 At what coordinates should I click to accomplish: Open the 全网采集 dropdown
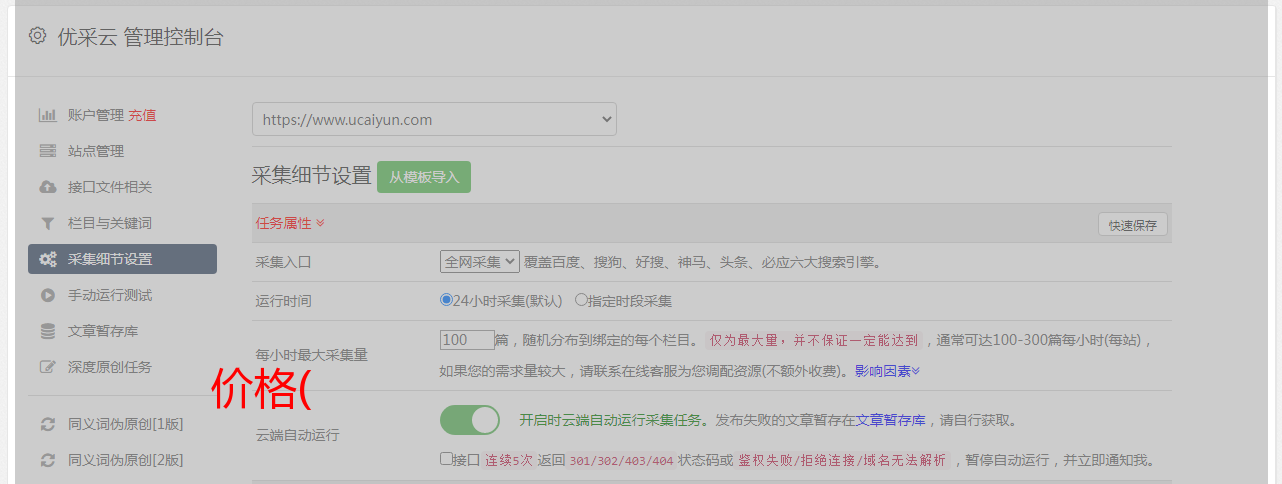coord(480,261)
